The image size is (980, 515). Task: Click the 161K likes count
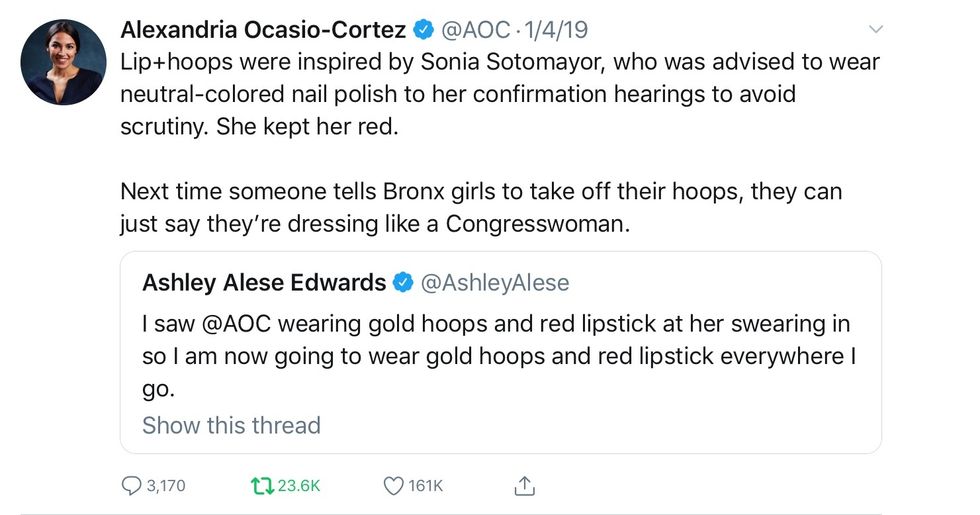pos(426,486)
